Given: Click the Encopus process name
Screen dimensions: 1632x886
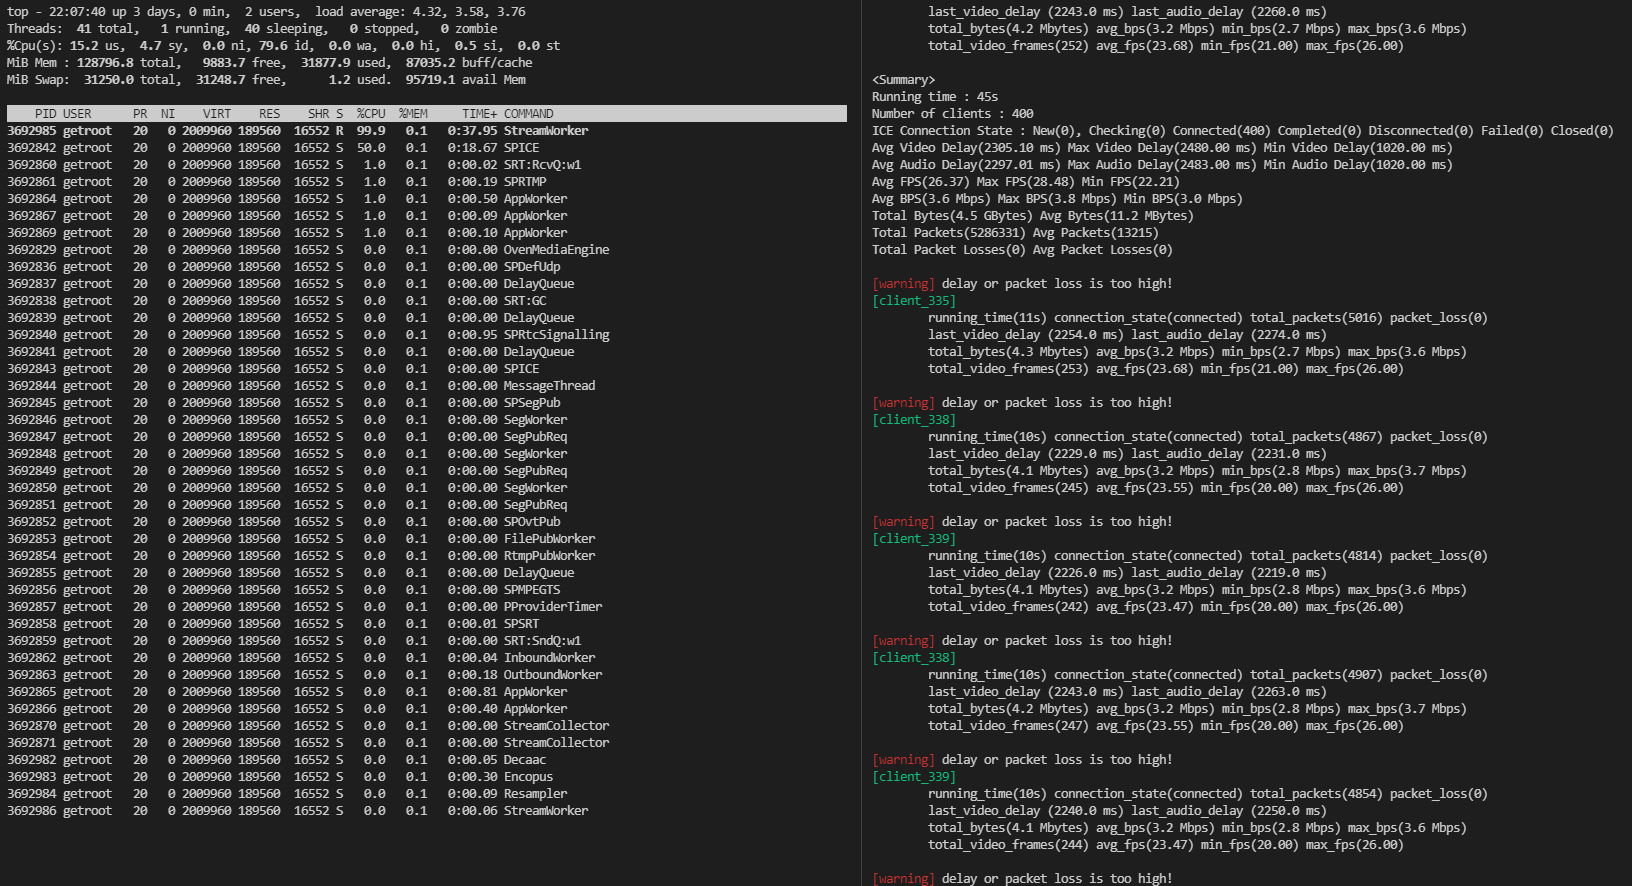Looking at the screenshot, I should (x=528, y=777).
